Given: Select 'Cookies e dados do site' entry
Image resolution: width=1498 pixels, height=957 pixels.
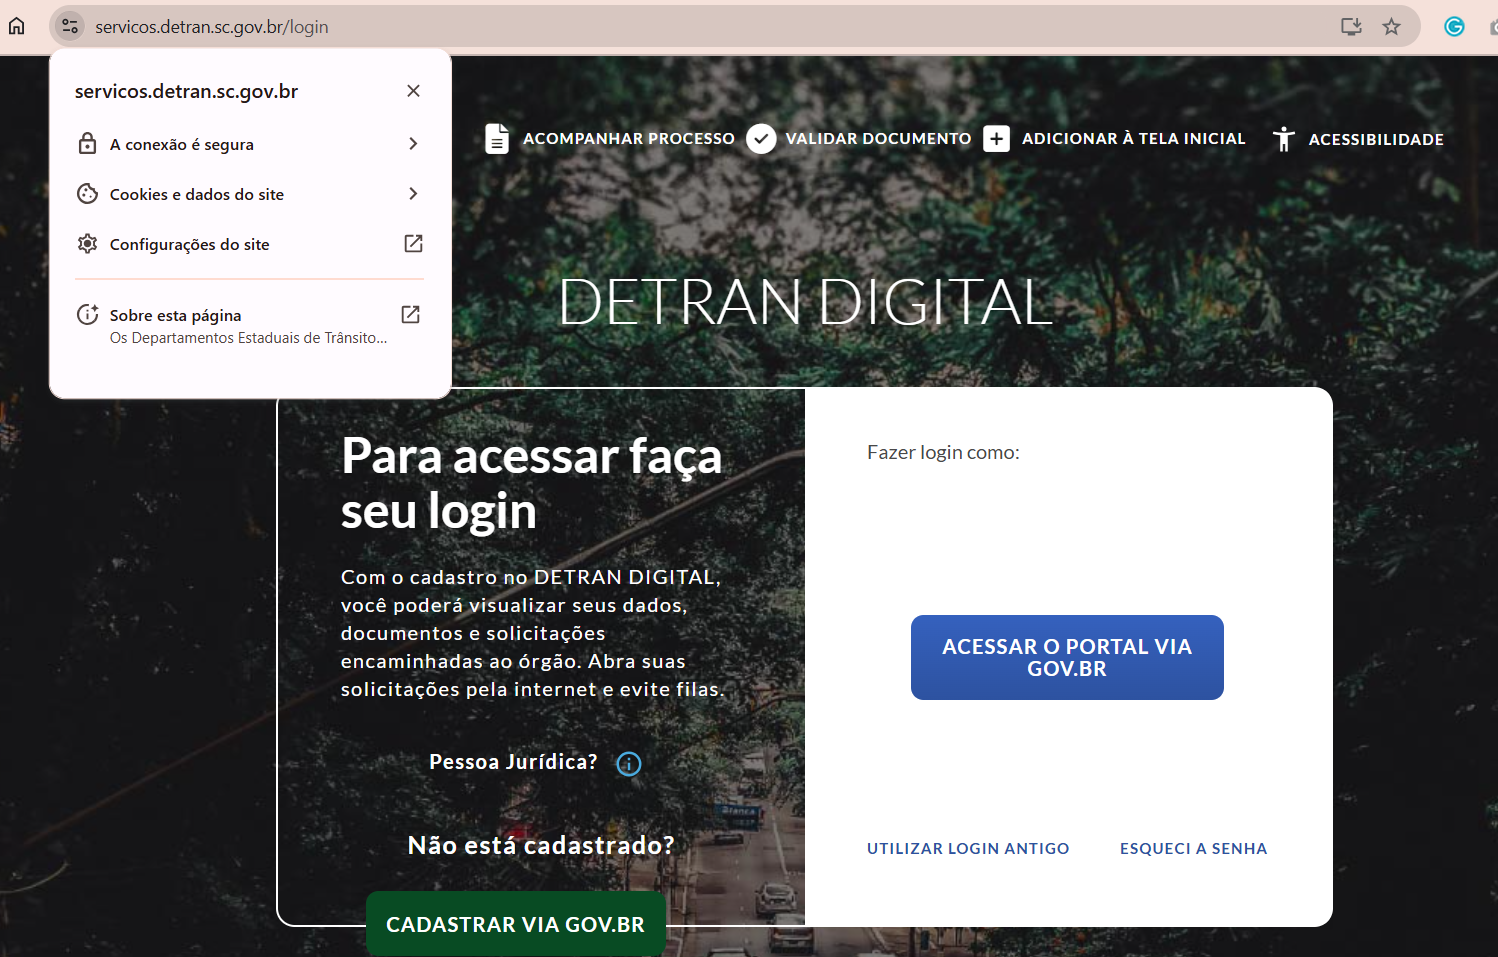Looking at the screenshot, I should point(250,194).
